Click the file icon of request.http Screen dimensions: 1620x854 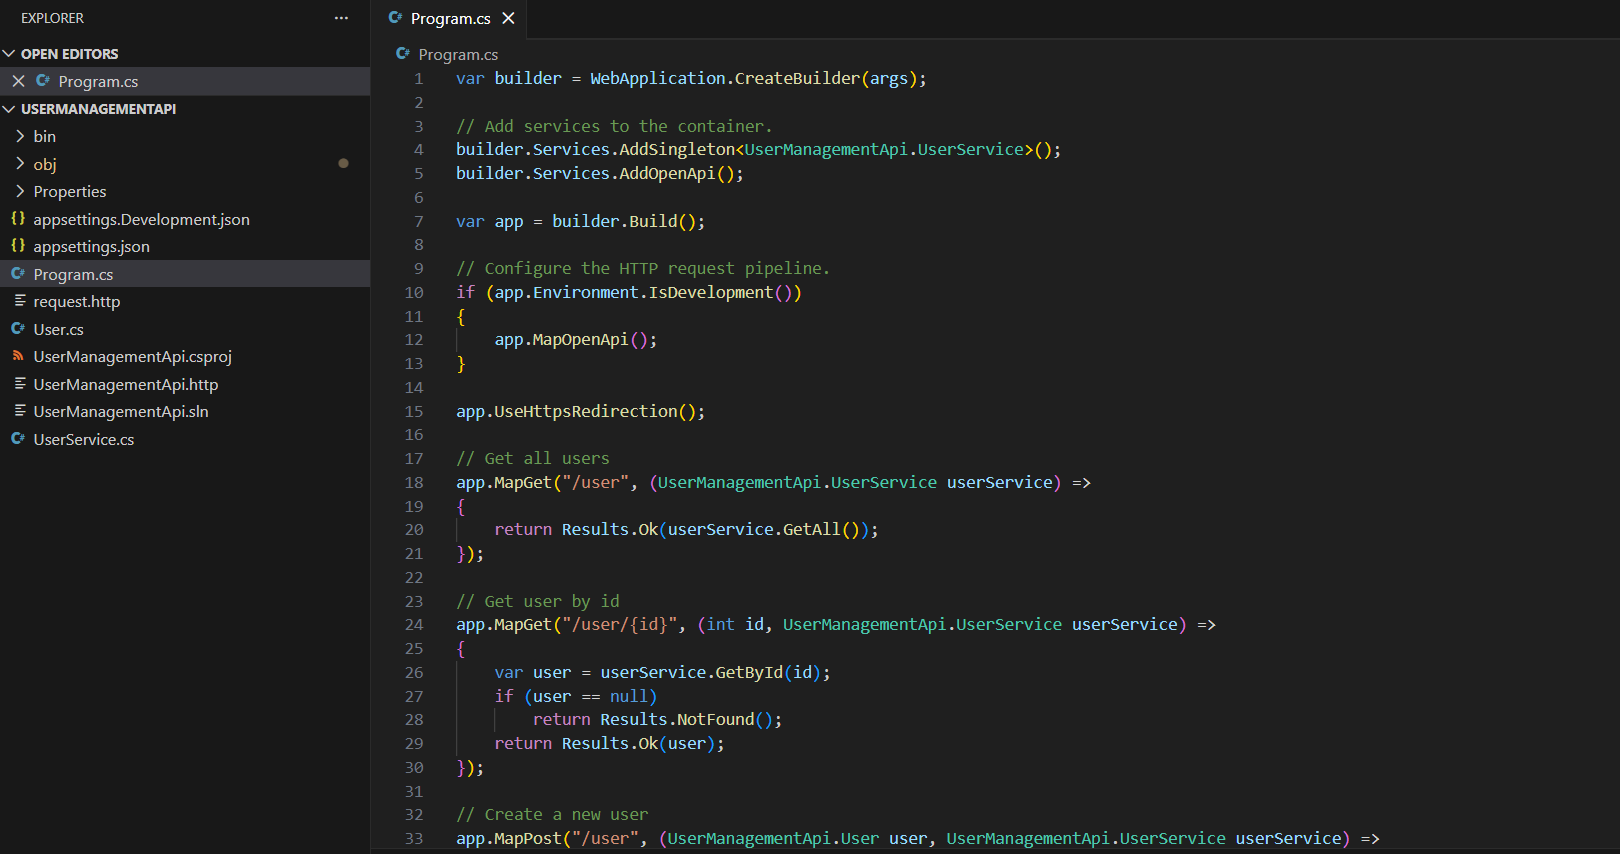(x=19, y=301)
